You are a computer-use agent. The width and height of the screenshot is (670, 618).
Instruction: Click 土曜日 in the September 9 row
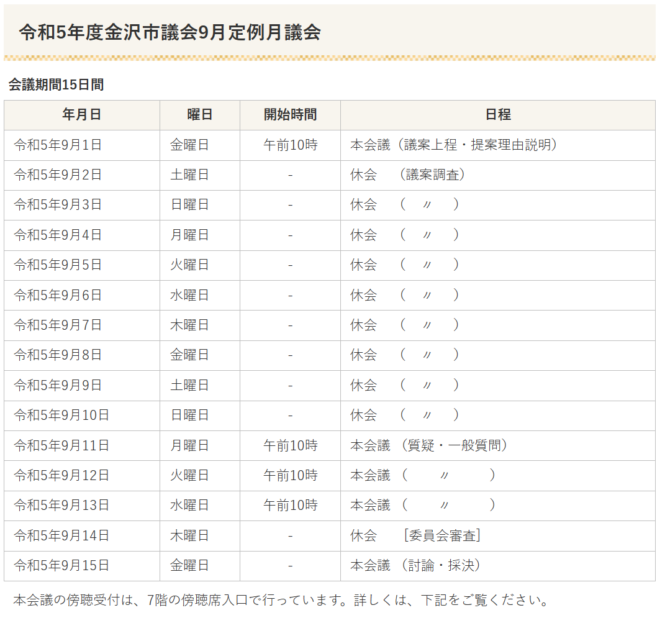coord(189,386)
